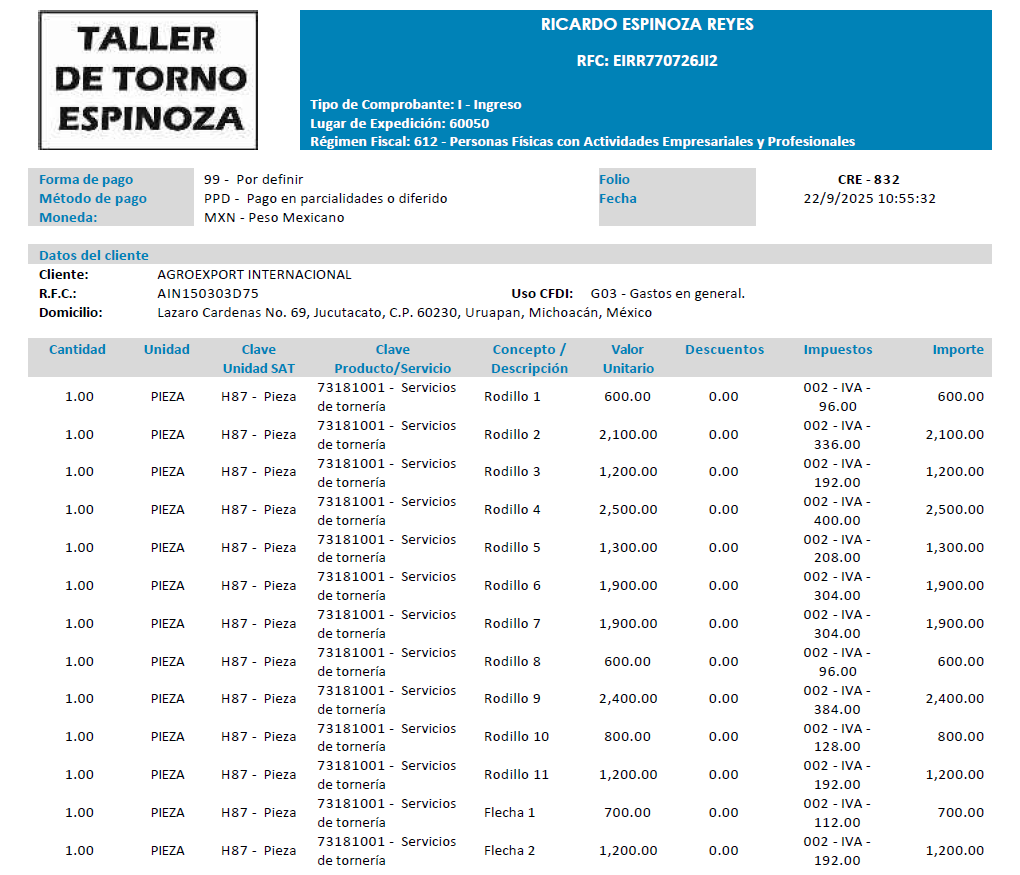Select the Flecha 1 description cell
Screen dimensions: 1020x875
click(509, 812)
